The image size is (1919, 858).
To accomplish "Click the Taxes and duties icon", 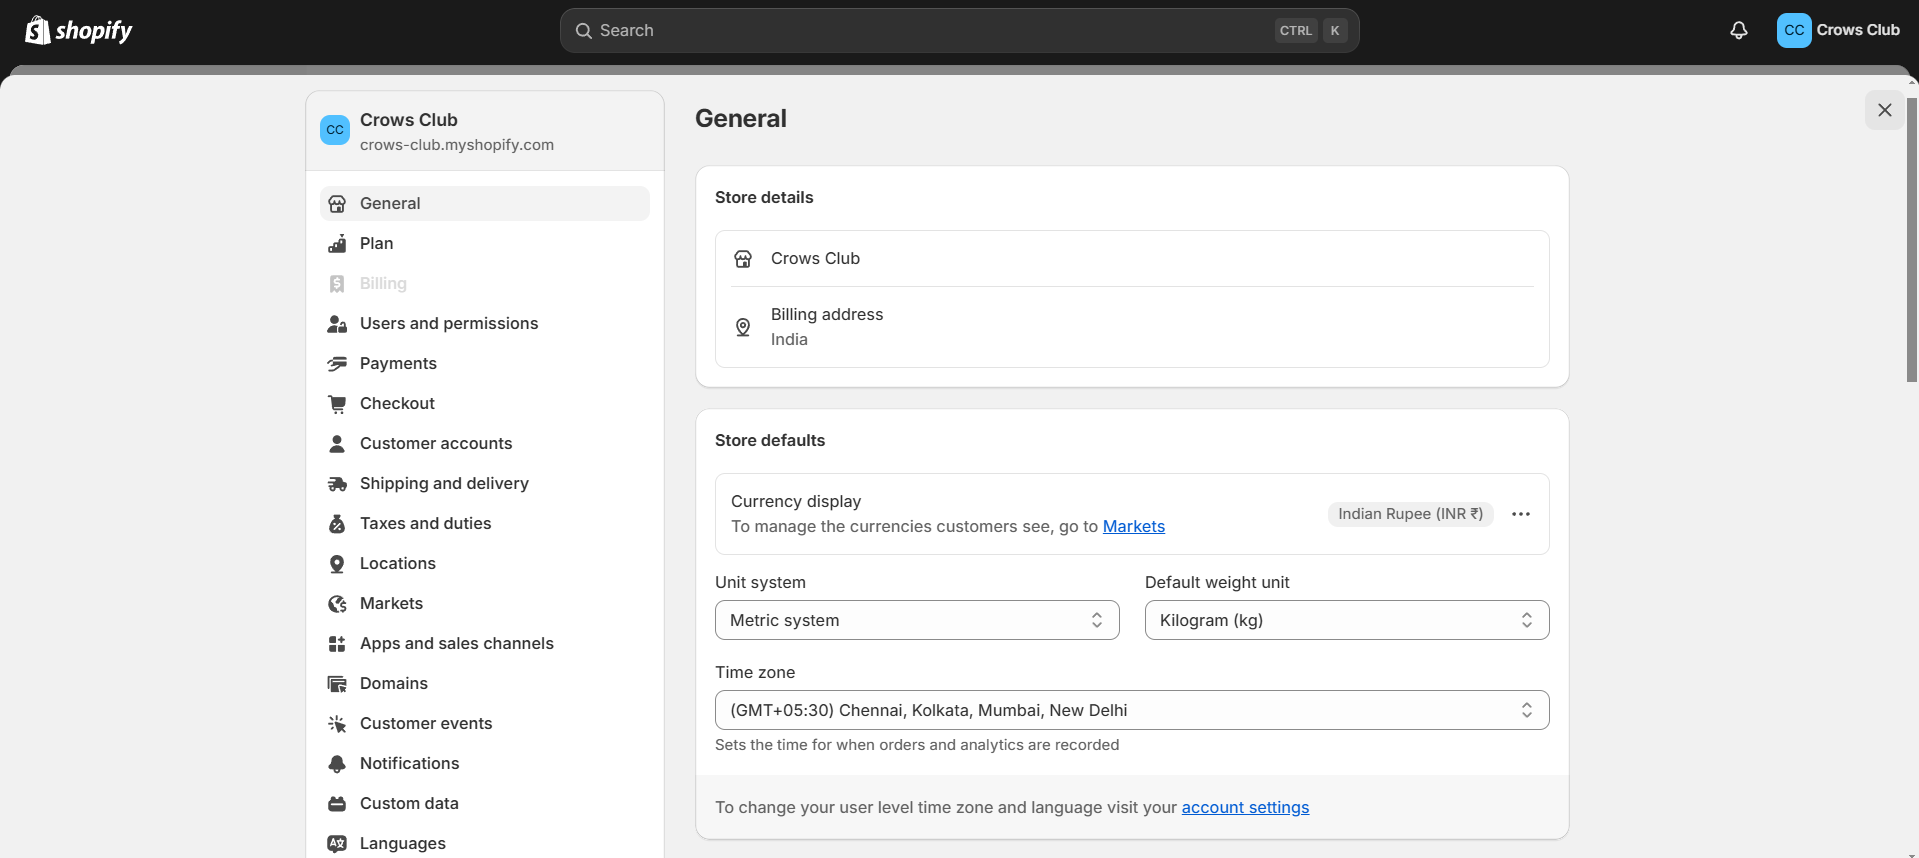I will (337, 523).
